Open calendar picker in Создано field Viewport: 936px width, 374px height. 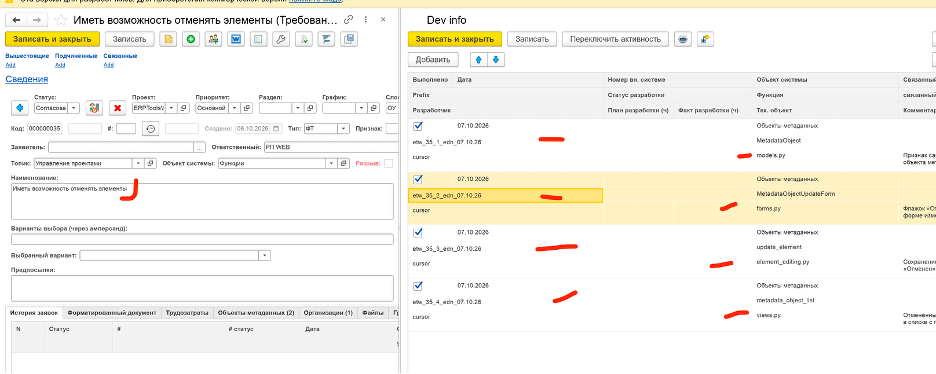(276, 129)
